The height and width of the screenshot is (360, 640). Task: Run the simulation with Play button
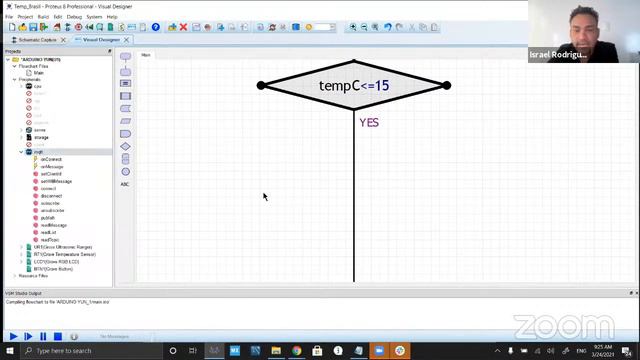coord(13,336)
